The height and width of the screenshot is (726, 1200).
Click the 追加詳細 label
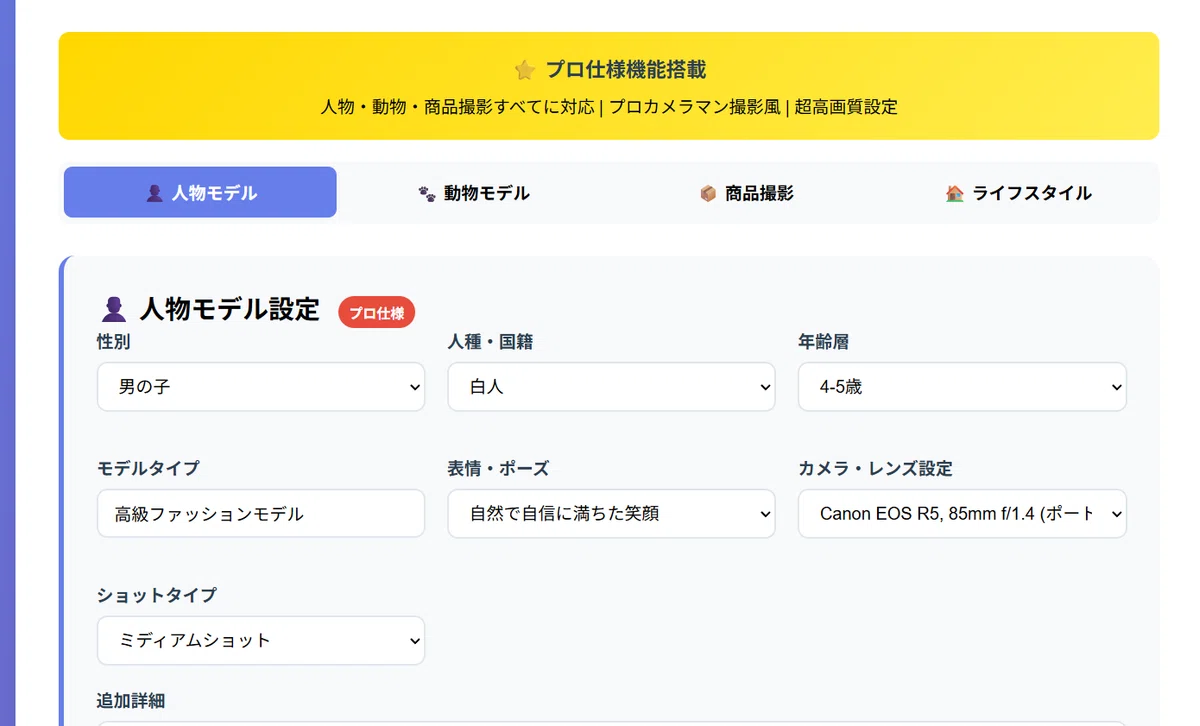point(131,701)
